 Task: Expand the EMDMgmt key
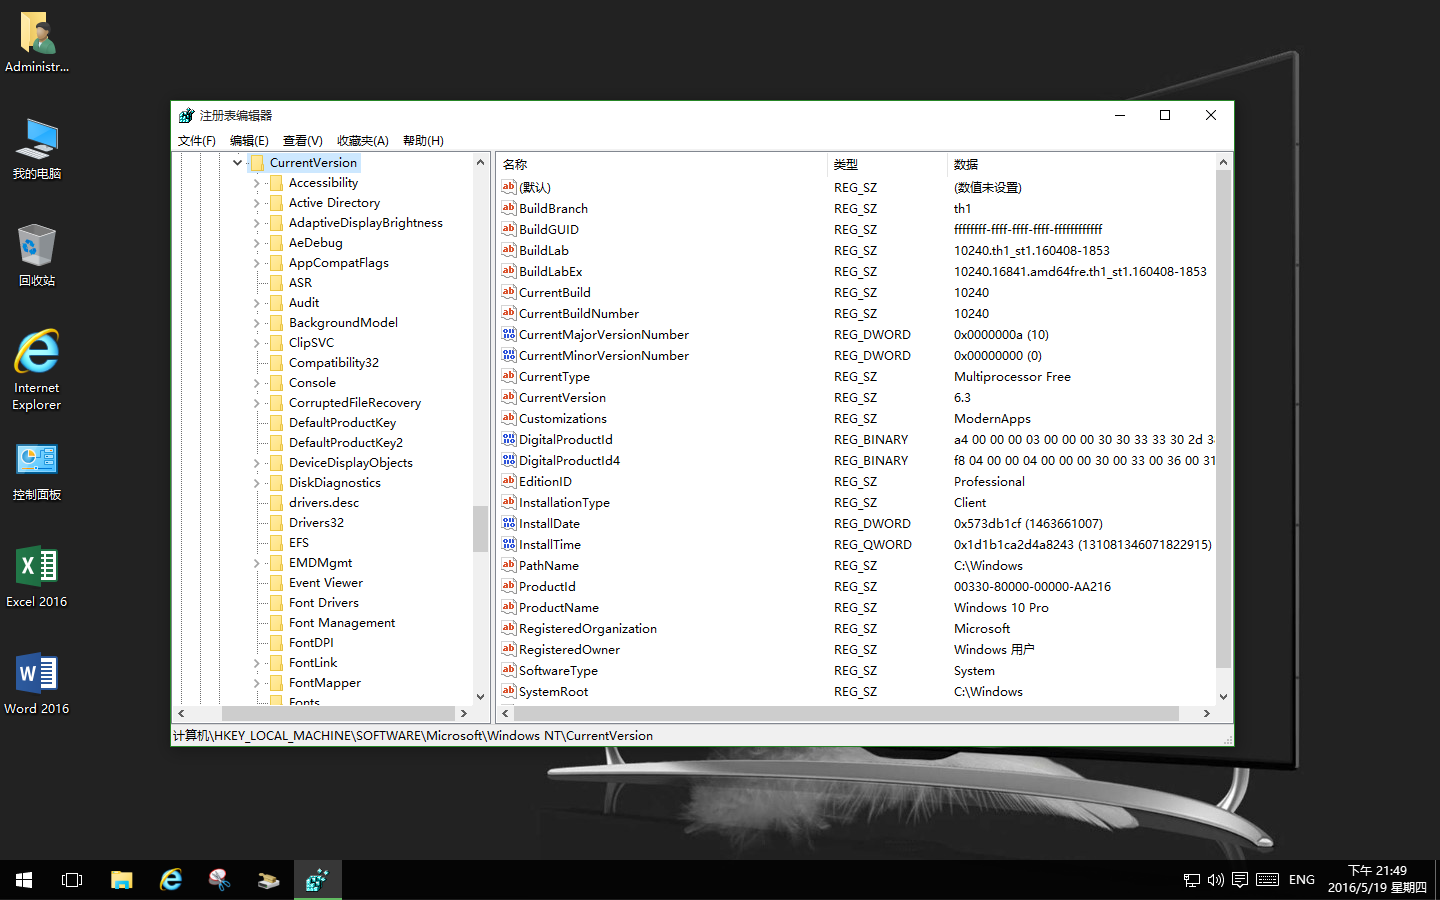(x=256, y=563)
